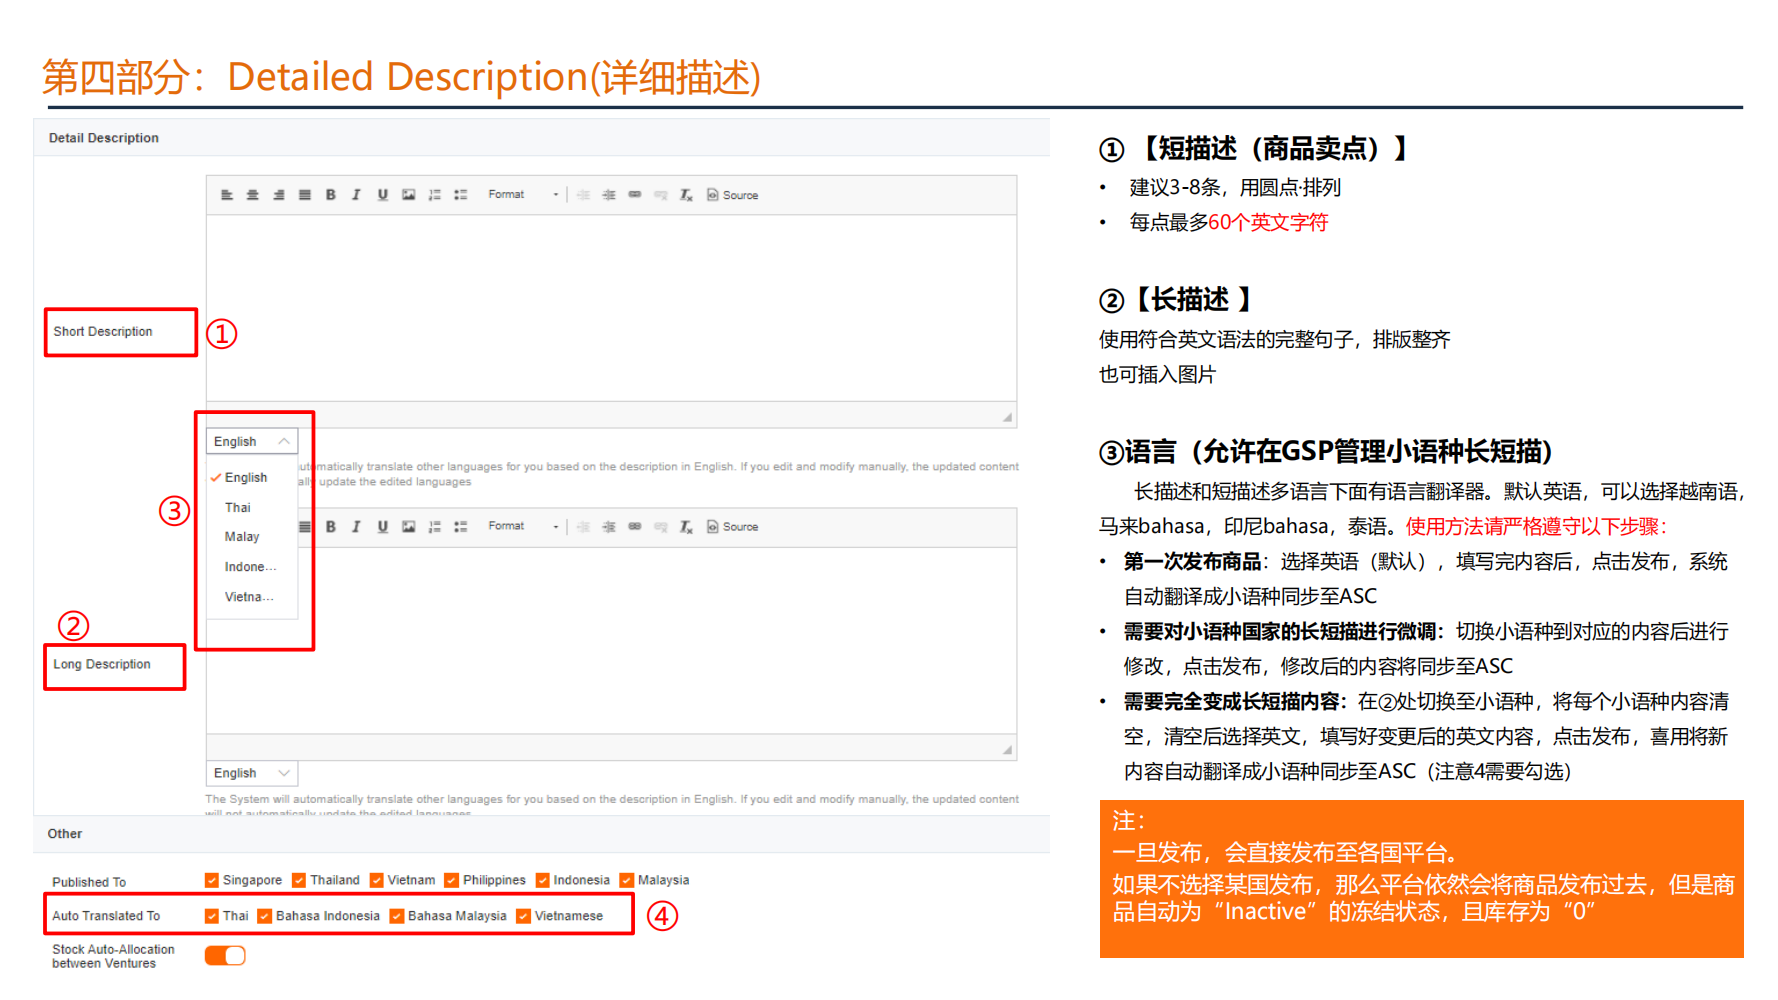Screen dimensions: 1778x1000
Task: Create a numbered list in Short Description
Action: [x=434, y=194]
